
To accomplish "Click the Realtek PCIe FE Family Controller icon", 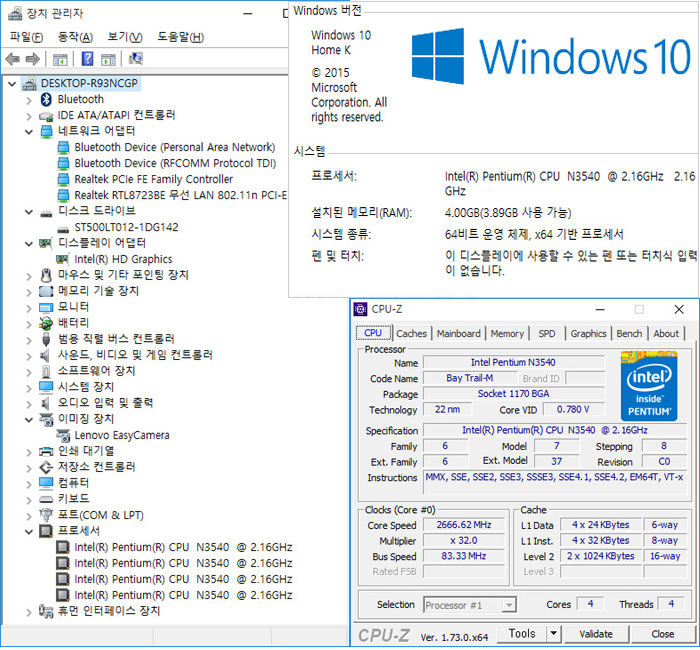I will (x=63, y=179).
